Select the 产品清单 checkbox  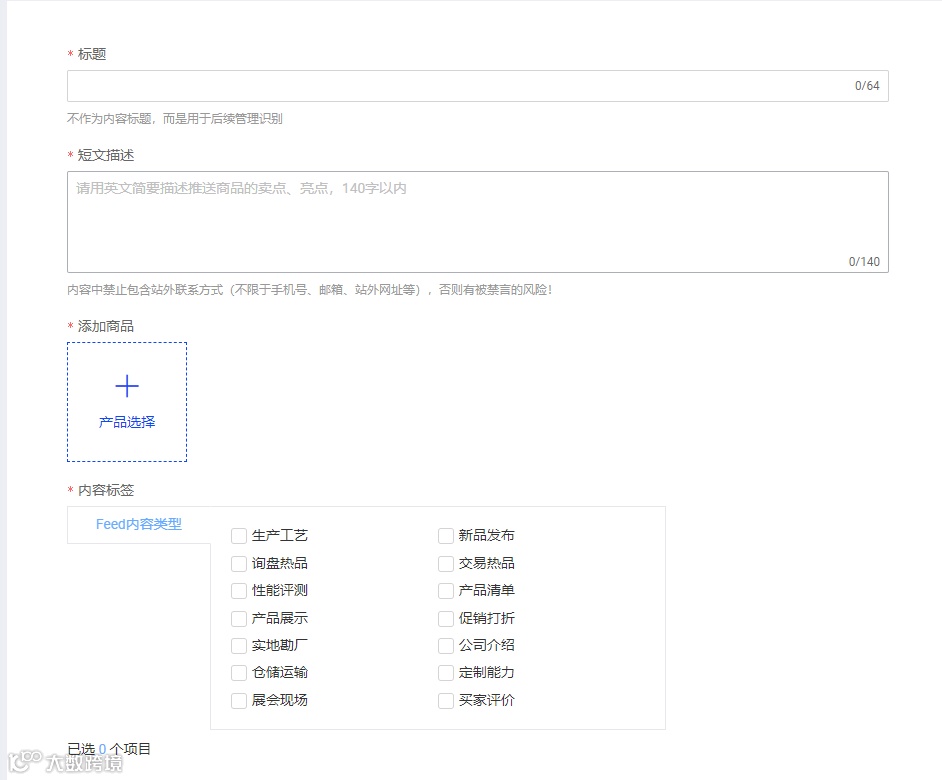pos(446,590)
